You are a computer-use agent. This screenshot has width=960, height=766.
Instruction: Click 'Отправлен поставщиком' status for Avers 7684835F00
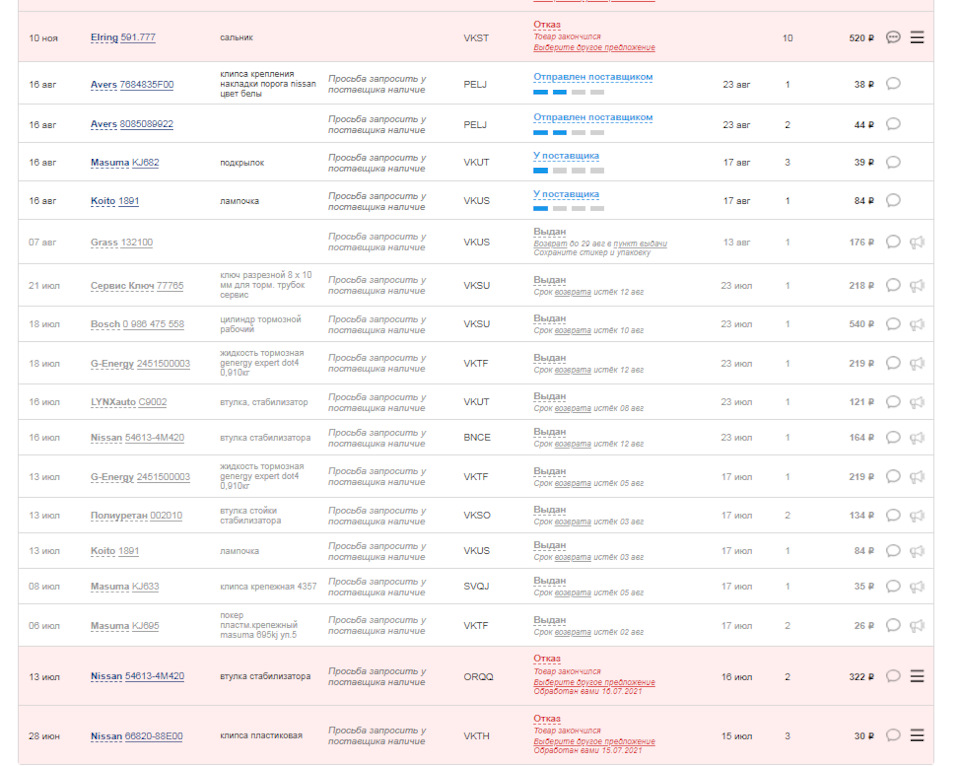[593, 77]
